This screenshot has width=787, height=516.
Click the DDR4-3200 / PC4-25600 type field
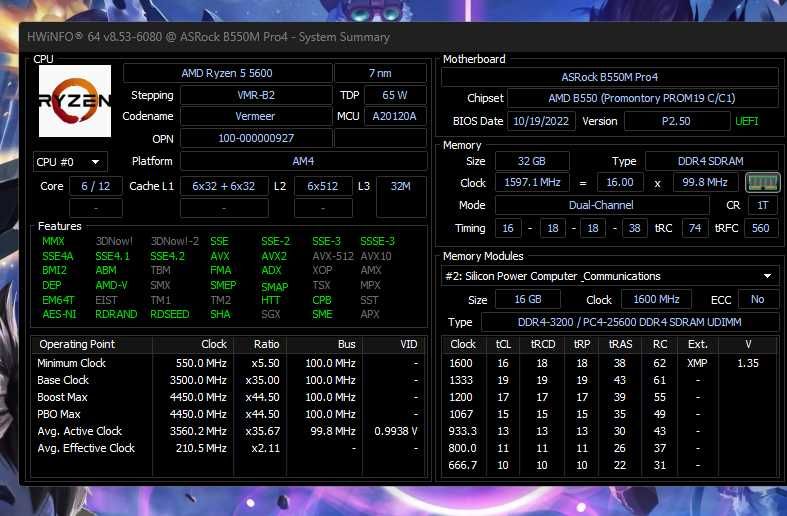point(630,322)
